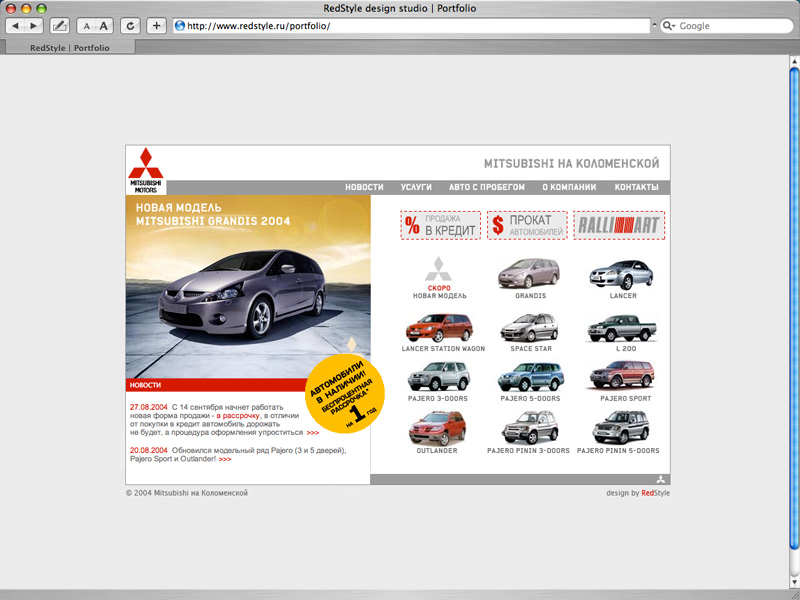Screen dimensions: 800x600
Task: Select the RedStyle | Portfolio tab
Action: point(70,48)
